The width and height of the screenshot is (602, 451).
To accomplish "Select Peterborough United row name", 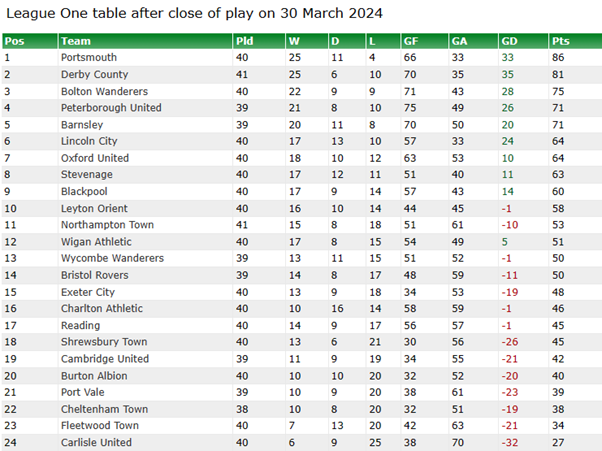I will pos(111,108).
